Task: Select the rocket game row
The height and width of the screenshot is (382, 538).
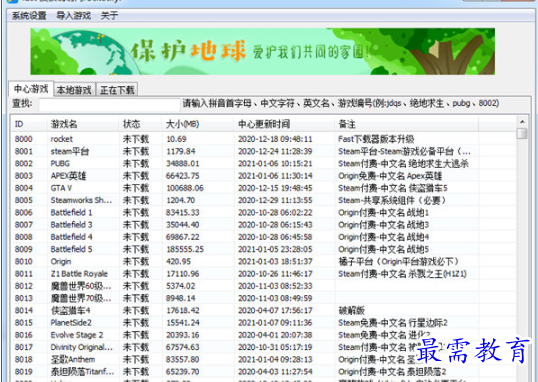Action: click(264, 139)
